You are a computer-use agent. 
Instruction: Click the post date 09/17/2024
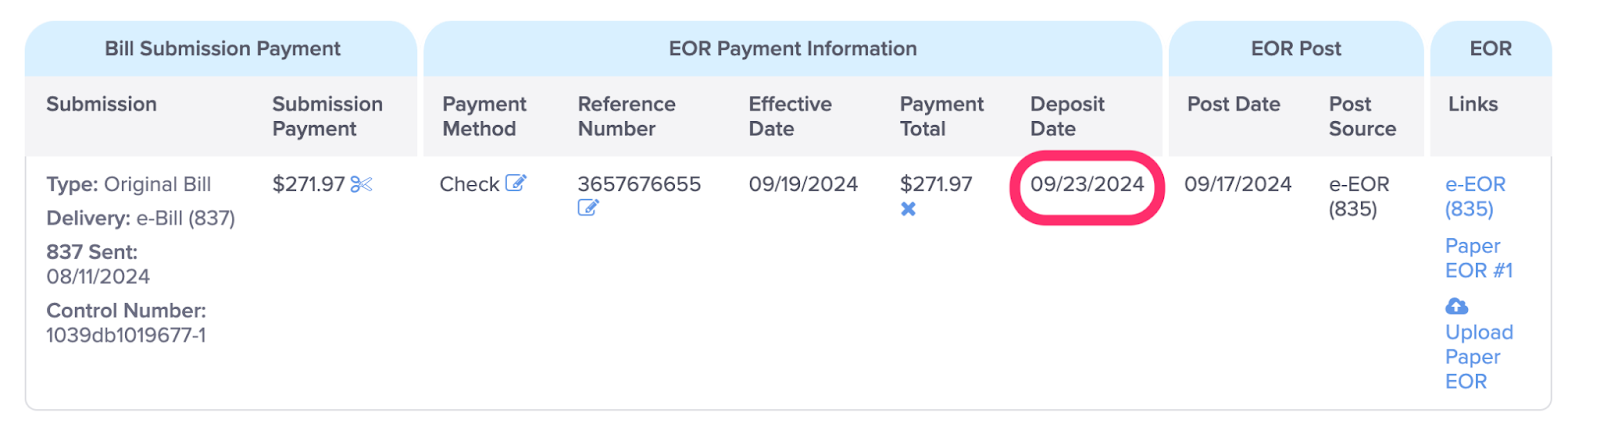tap(1238, 184)
